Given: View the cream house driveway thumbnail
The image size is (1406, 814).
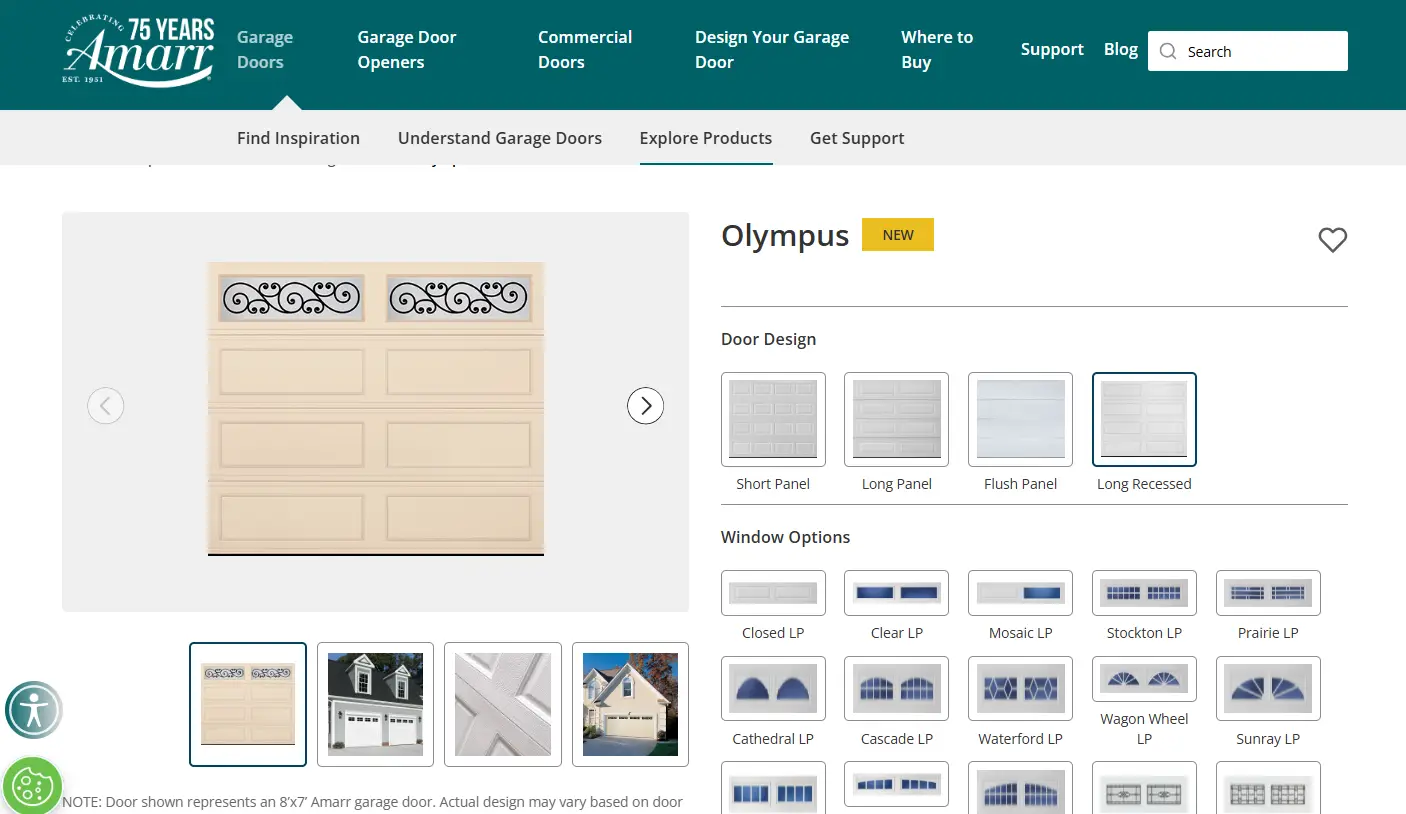Looking at the screenshot, I should [x=630, y=704].
